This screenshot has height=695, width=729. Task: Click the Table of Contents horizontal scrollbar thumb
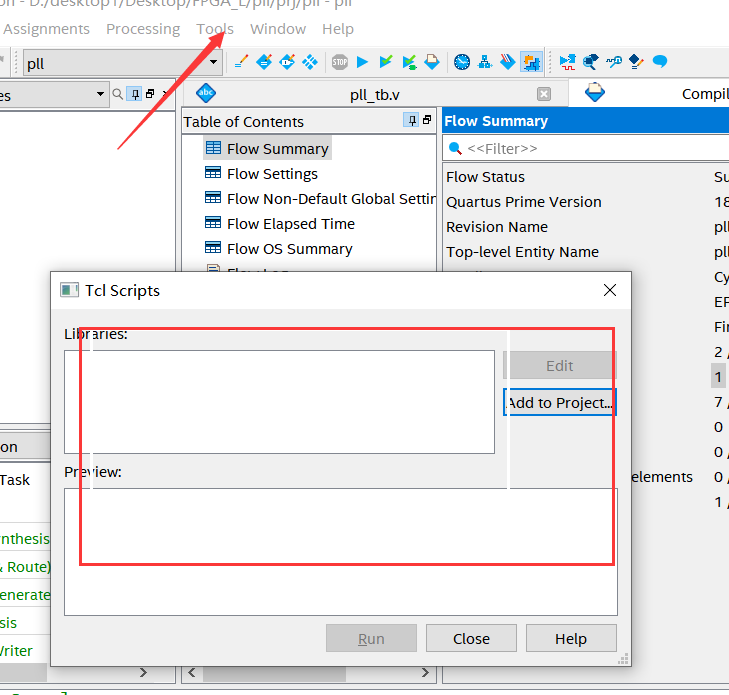click(x=274, y=673)
